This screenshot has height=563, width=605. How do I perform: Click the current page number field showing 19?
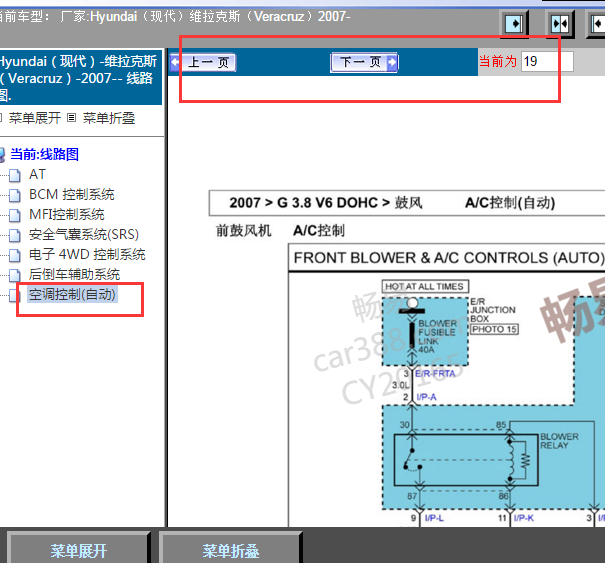pos(547,61)
